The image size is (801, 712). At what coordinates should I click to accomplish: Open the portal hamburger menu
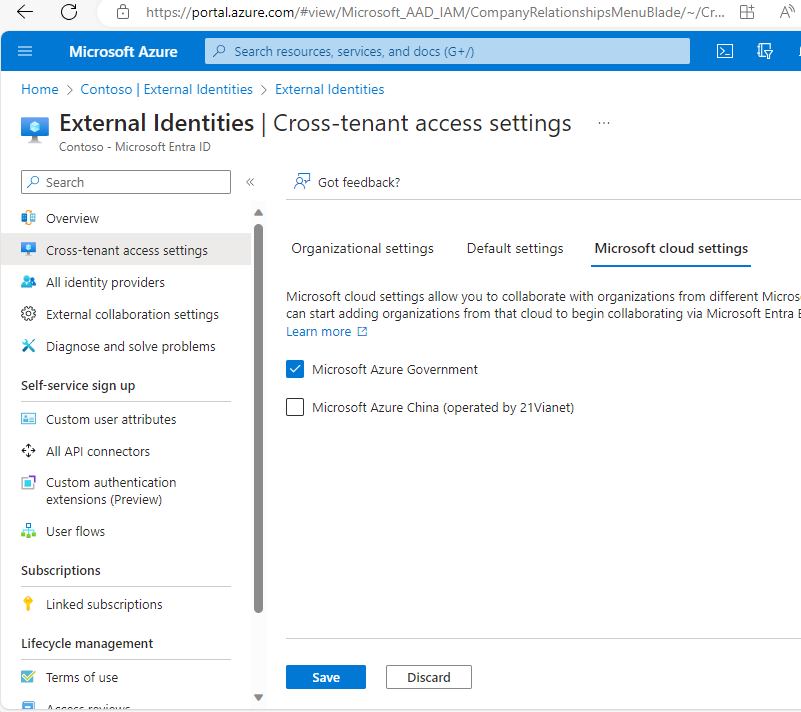(25, 51)
